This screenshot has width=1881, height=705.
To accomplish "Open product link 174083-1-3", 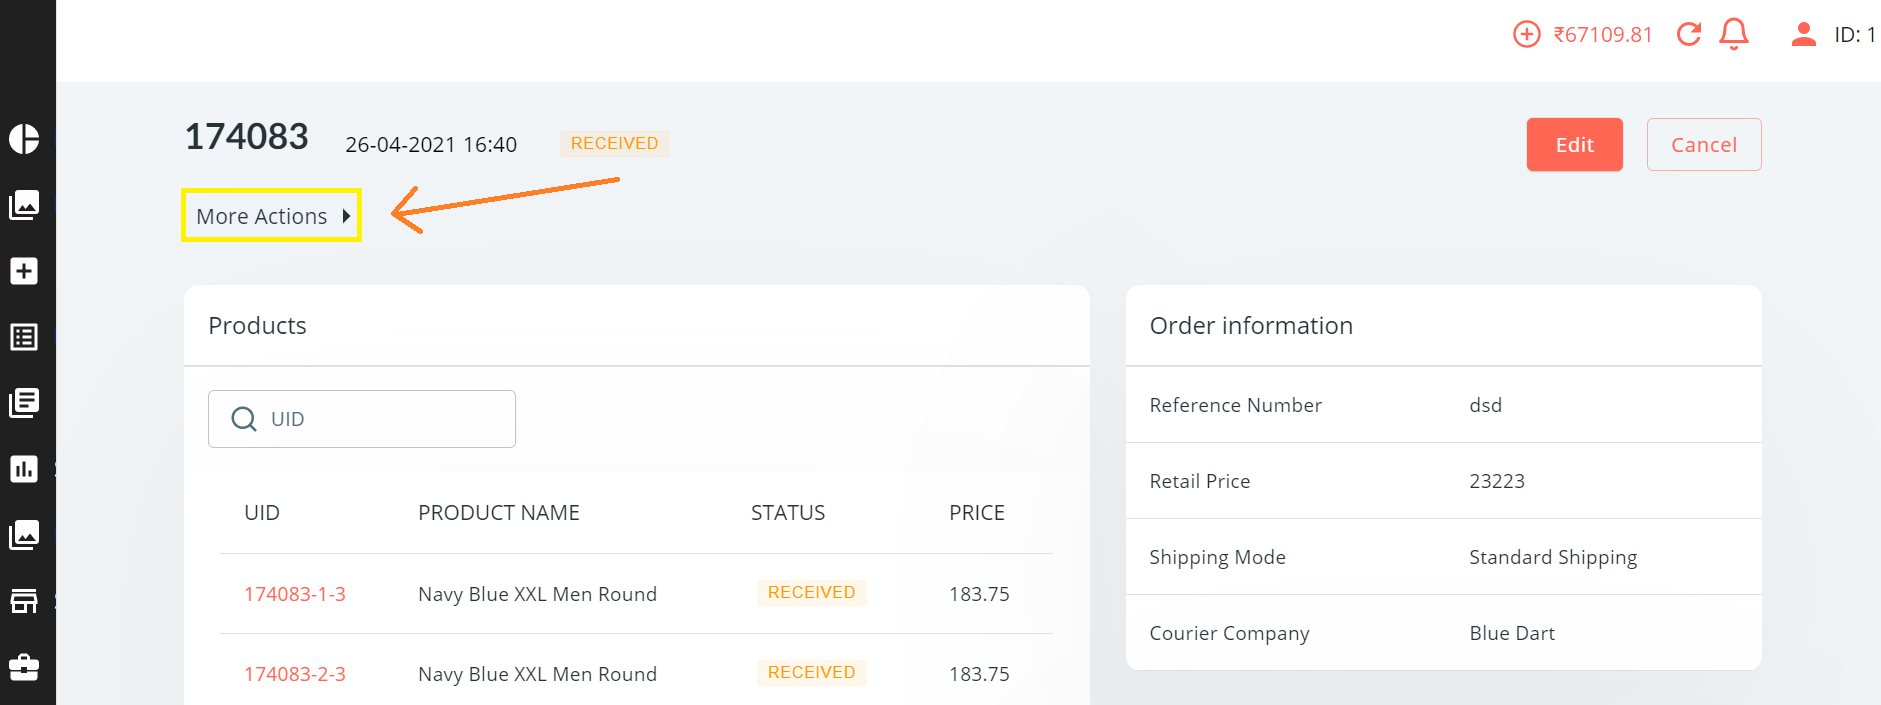I will tap(295, 594).
